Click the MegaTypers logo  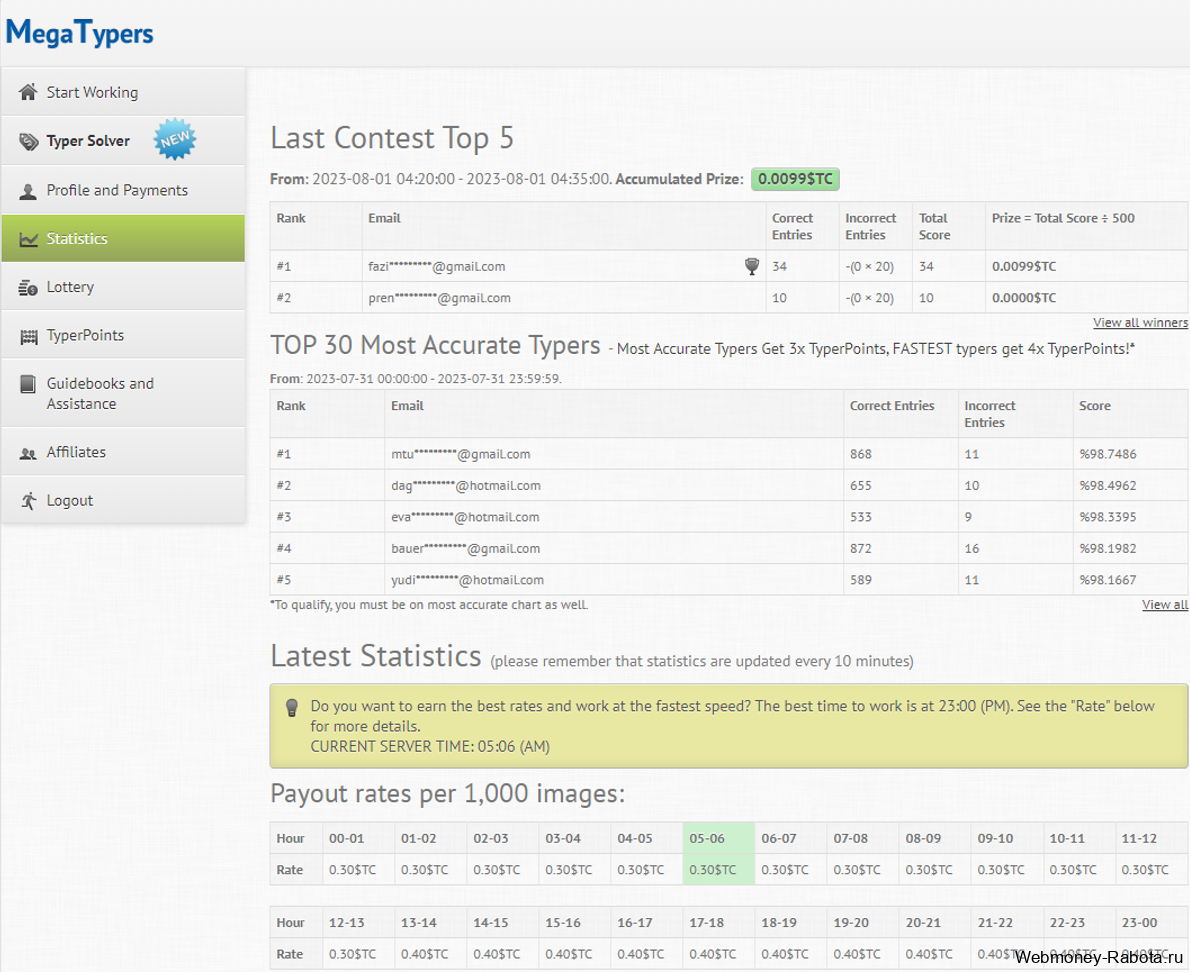(x=79, y=33)
